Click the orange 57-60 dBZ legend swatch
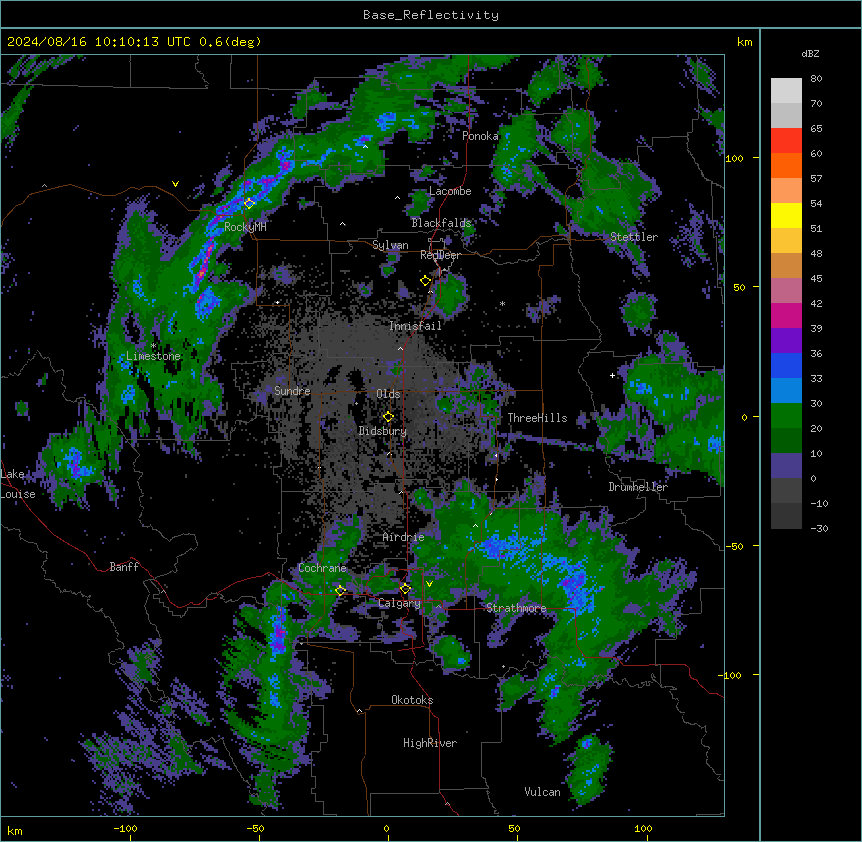862x842 pixels. tap(786, 165)
